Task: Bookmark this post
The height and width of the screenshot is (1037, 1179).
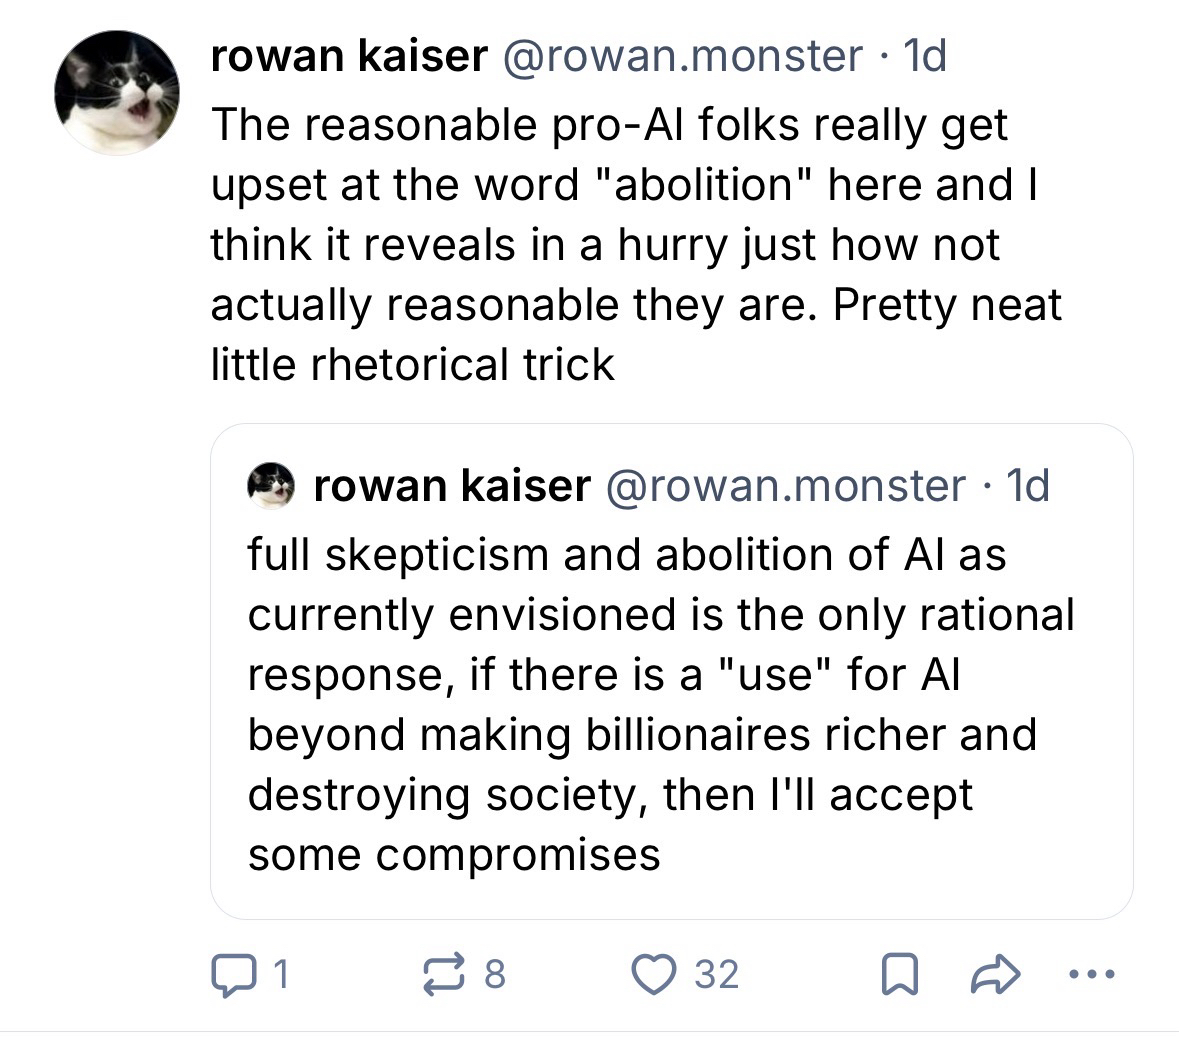Action: pos(900,975)
